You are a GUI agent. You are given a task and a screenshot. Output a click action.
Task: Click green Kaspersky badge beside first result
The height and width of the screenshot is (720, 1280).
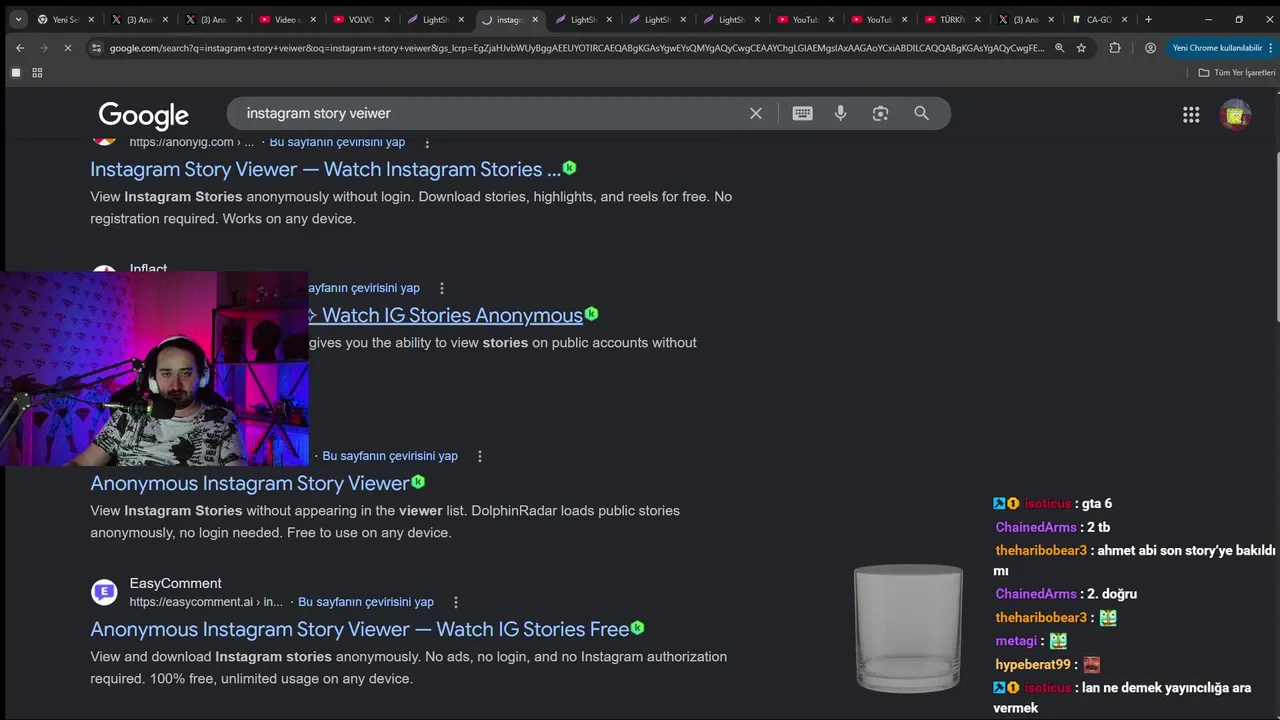(569, 168)
